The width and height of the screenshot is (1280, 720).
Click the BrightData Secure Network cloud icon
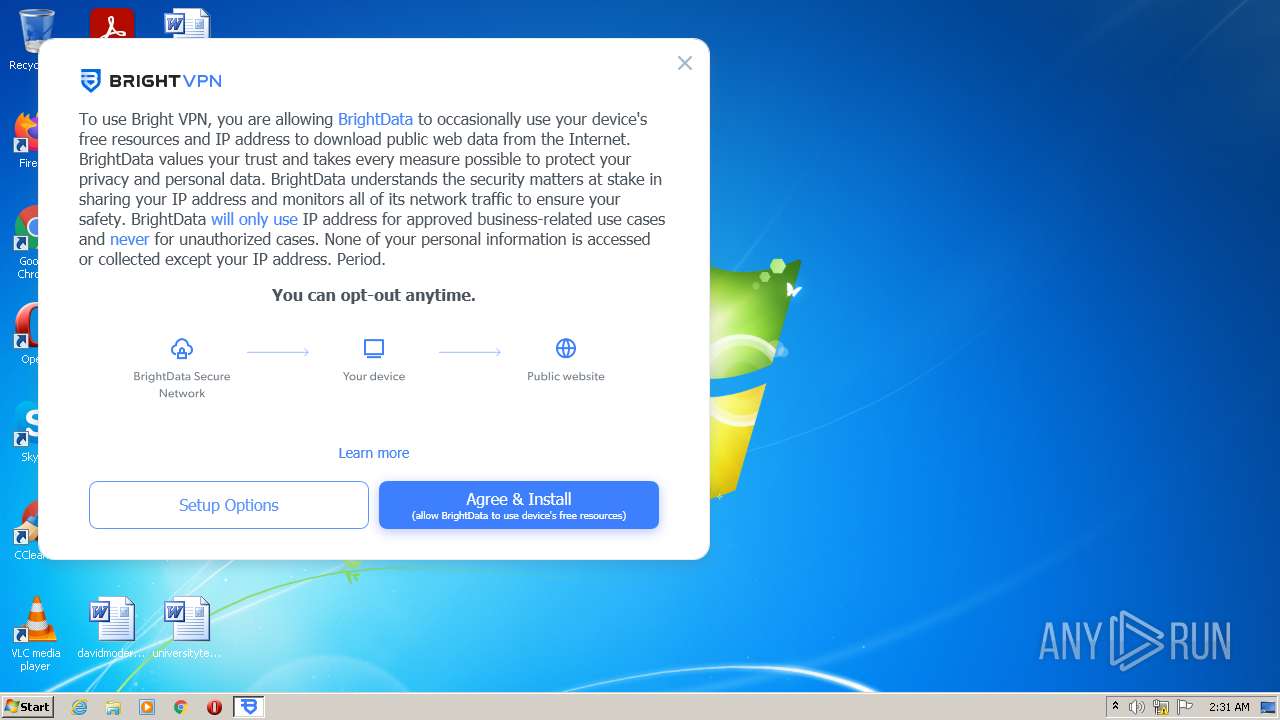pos(182,348)
